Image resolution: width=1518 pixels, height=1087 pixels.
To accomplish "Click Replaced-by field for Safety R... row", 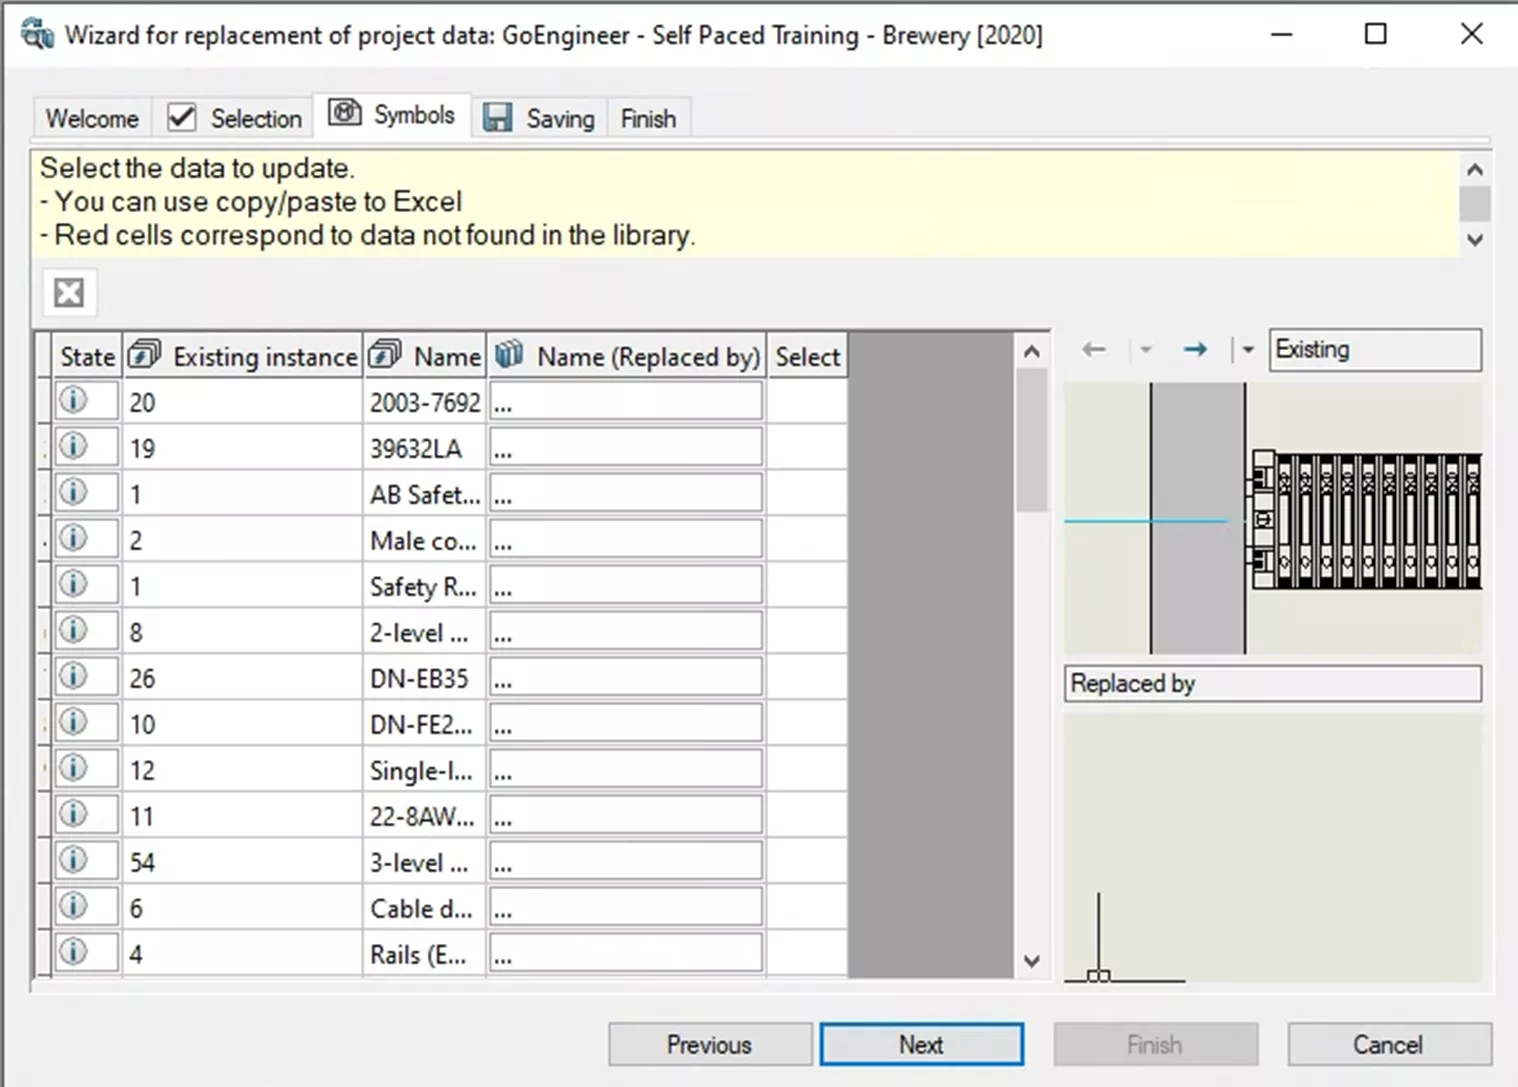I will click(x=626, y=586).
